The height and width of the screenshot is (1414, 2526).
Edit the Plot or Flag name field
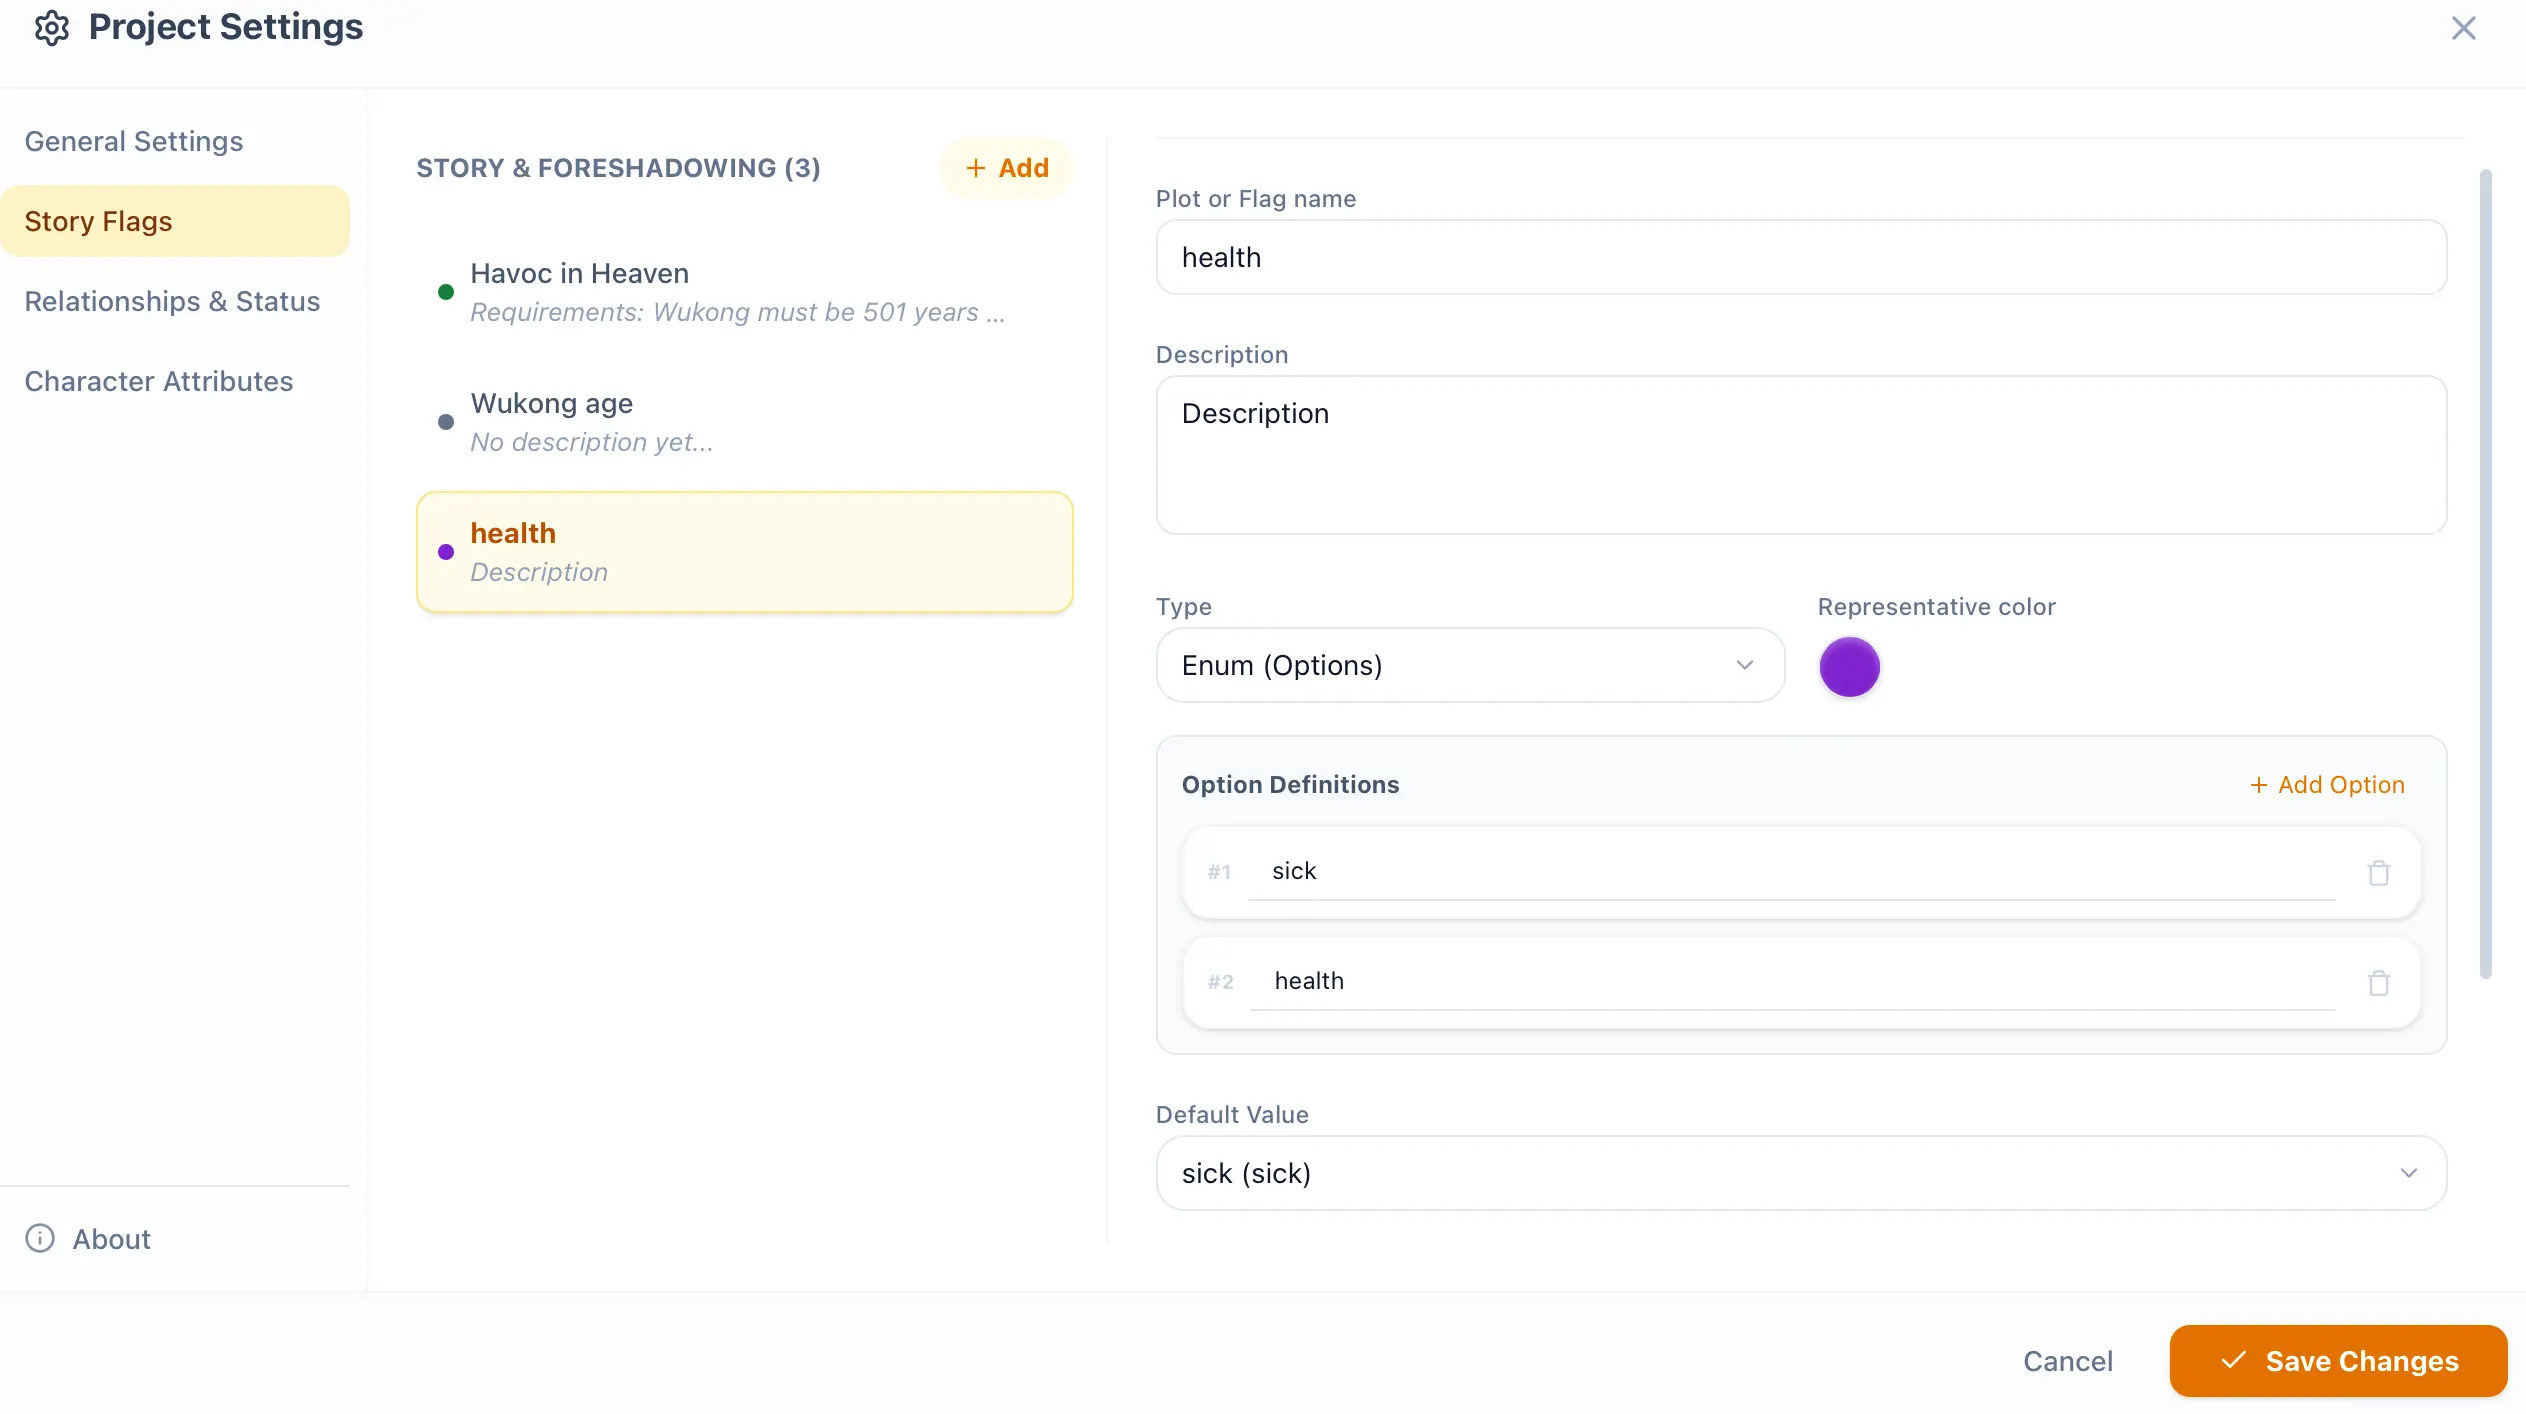point(1801,257)
